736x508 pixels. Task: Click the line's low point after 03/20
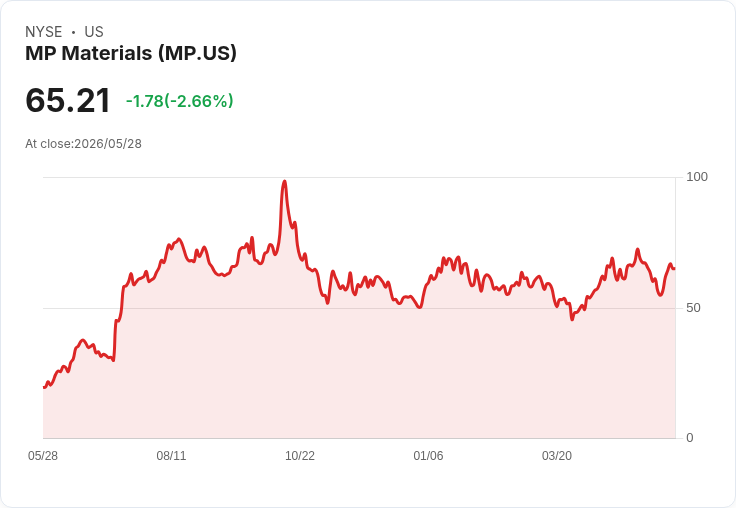click(572, 320)
